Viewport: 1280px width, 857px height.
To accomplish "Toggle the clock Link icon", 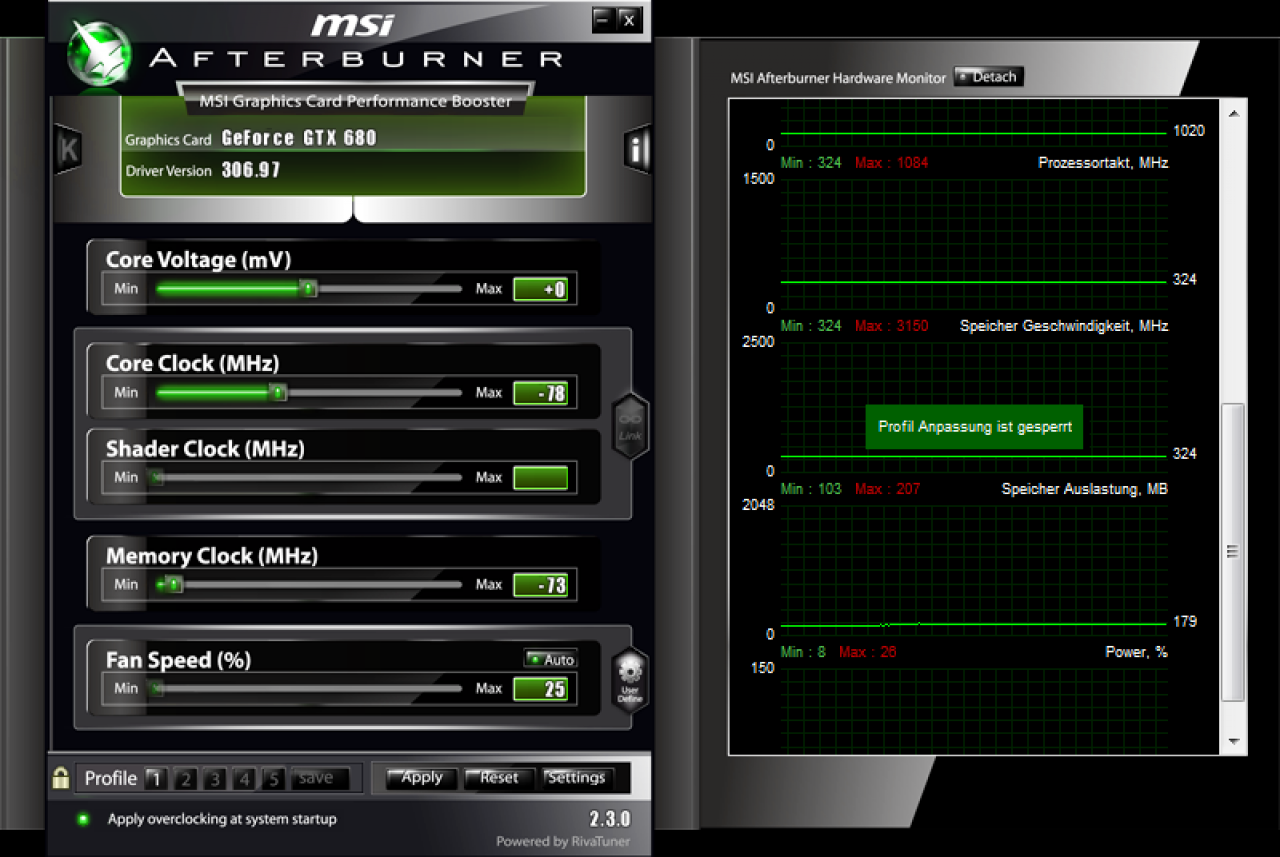I will [630, 426].
